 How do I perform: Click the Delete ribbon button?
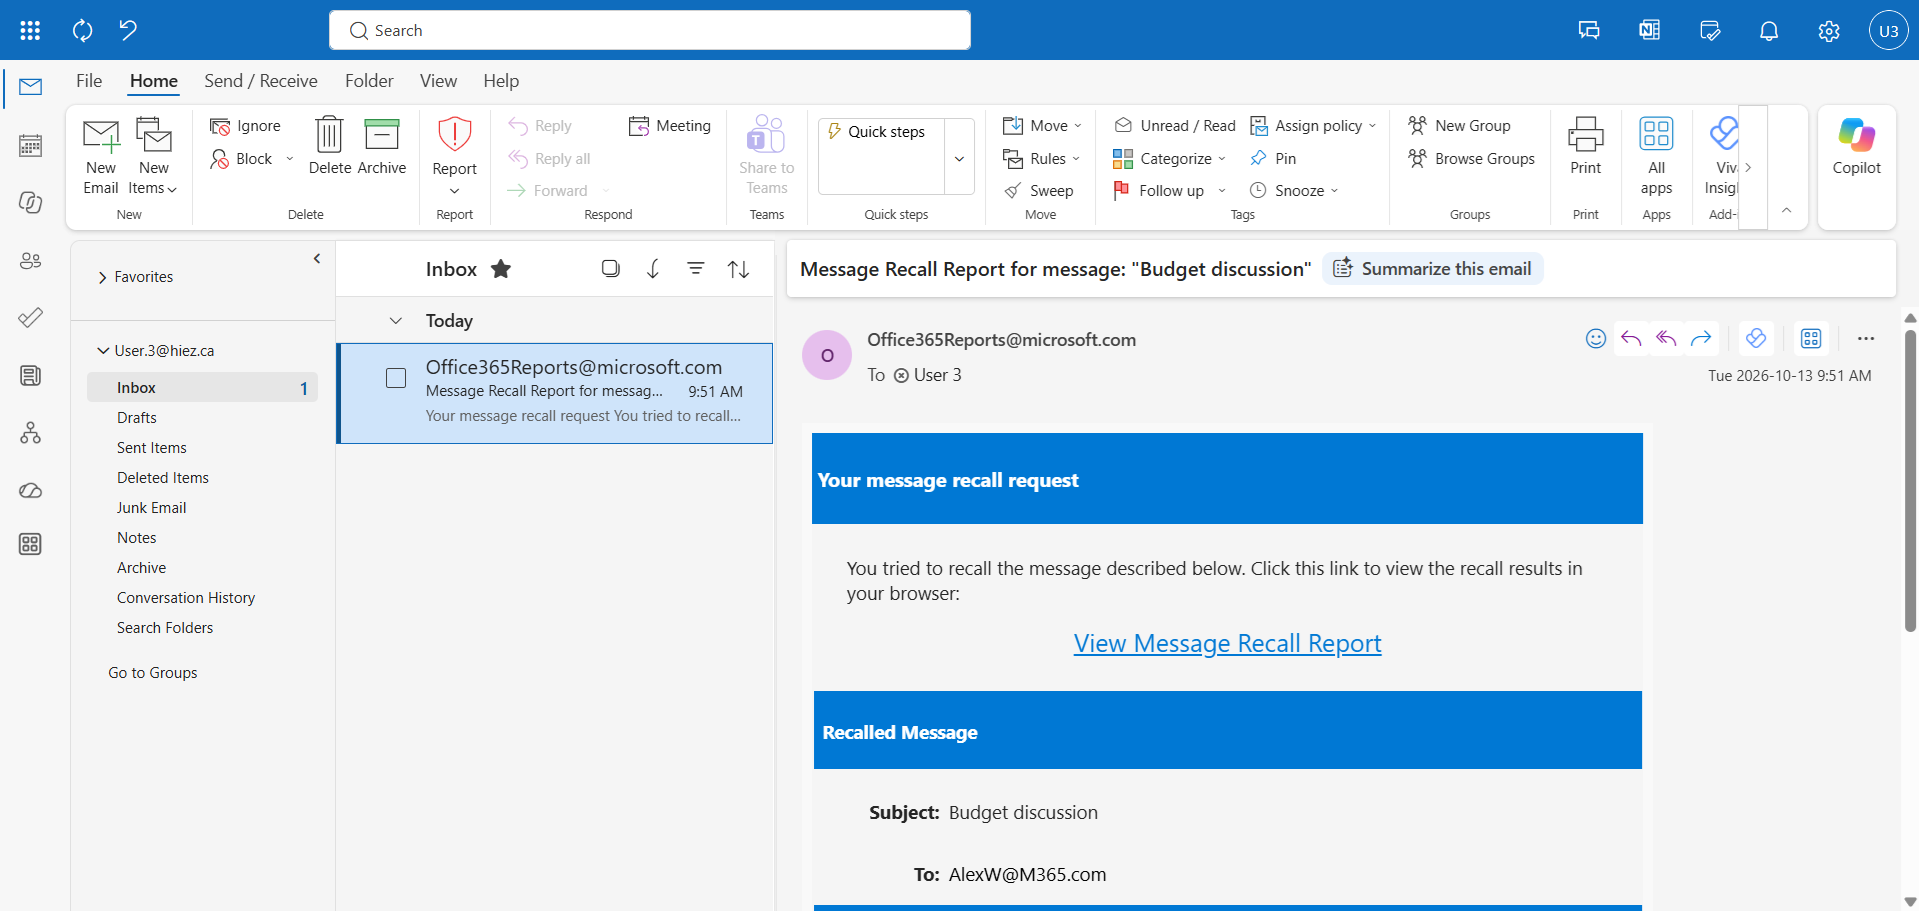tap(329, 146)
